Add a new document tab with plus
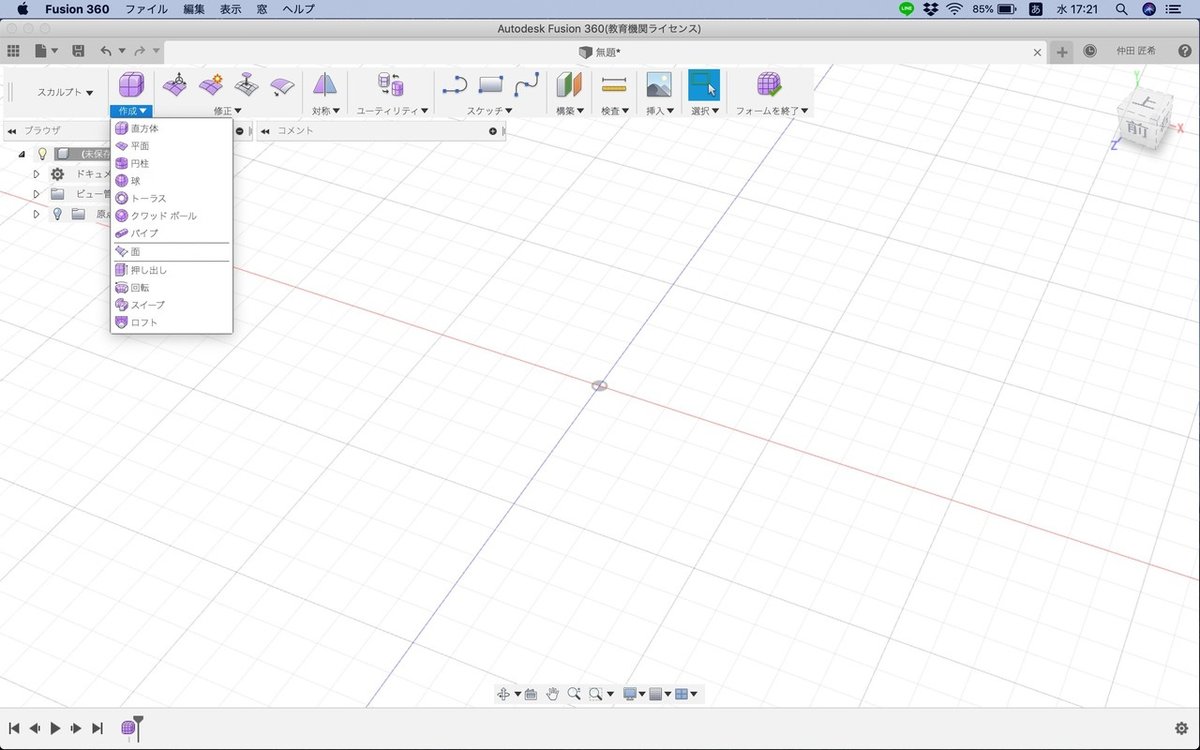This screenshot has width=1200, height=750. tap(1062, 52)
